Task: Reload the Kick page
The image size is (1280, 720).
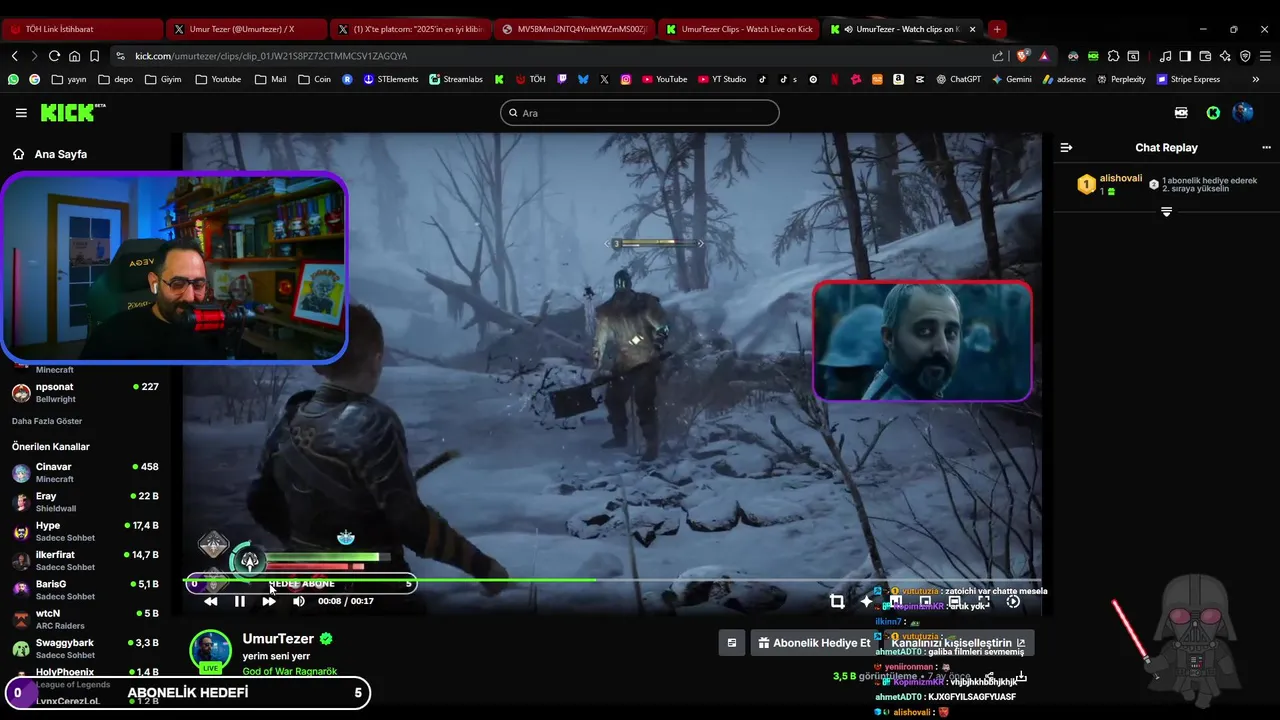Action: coord(54,56)
